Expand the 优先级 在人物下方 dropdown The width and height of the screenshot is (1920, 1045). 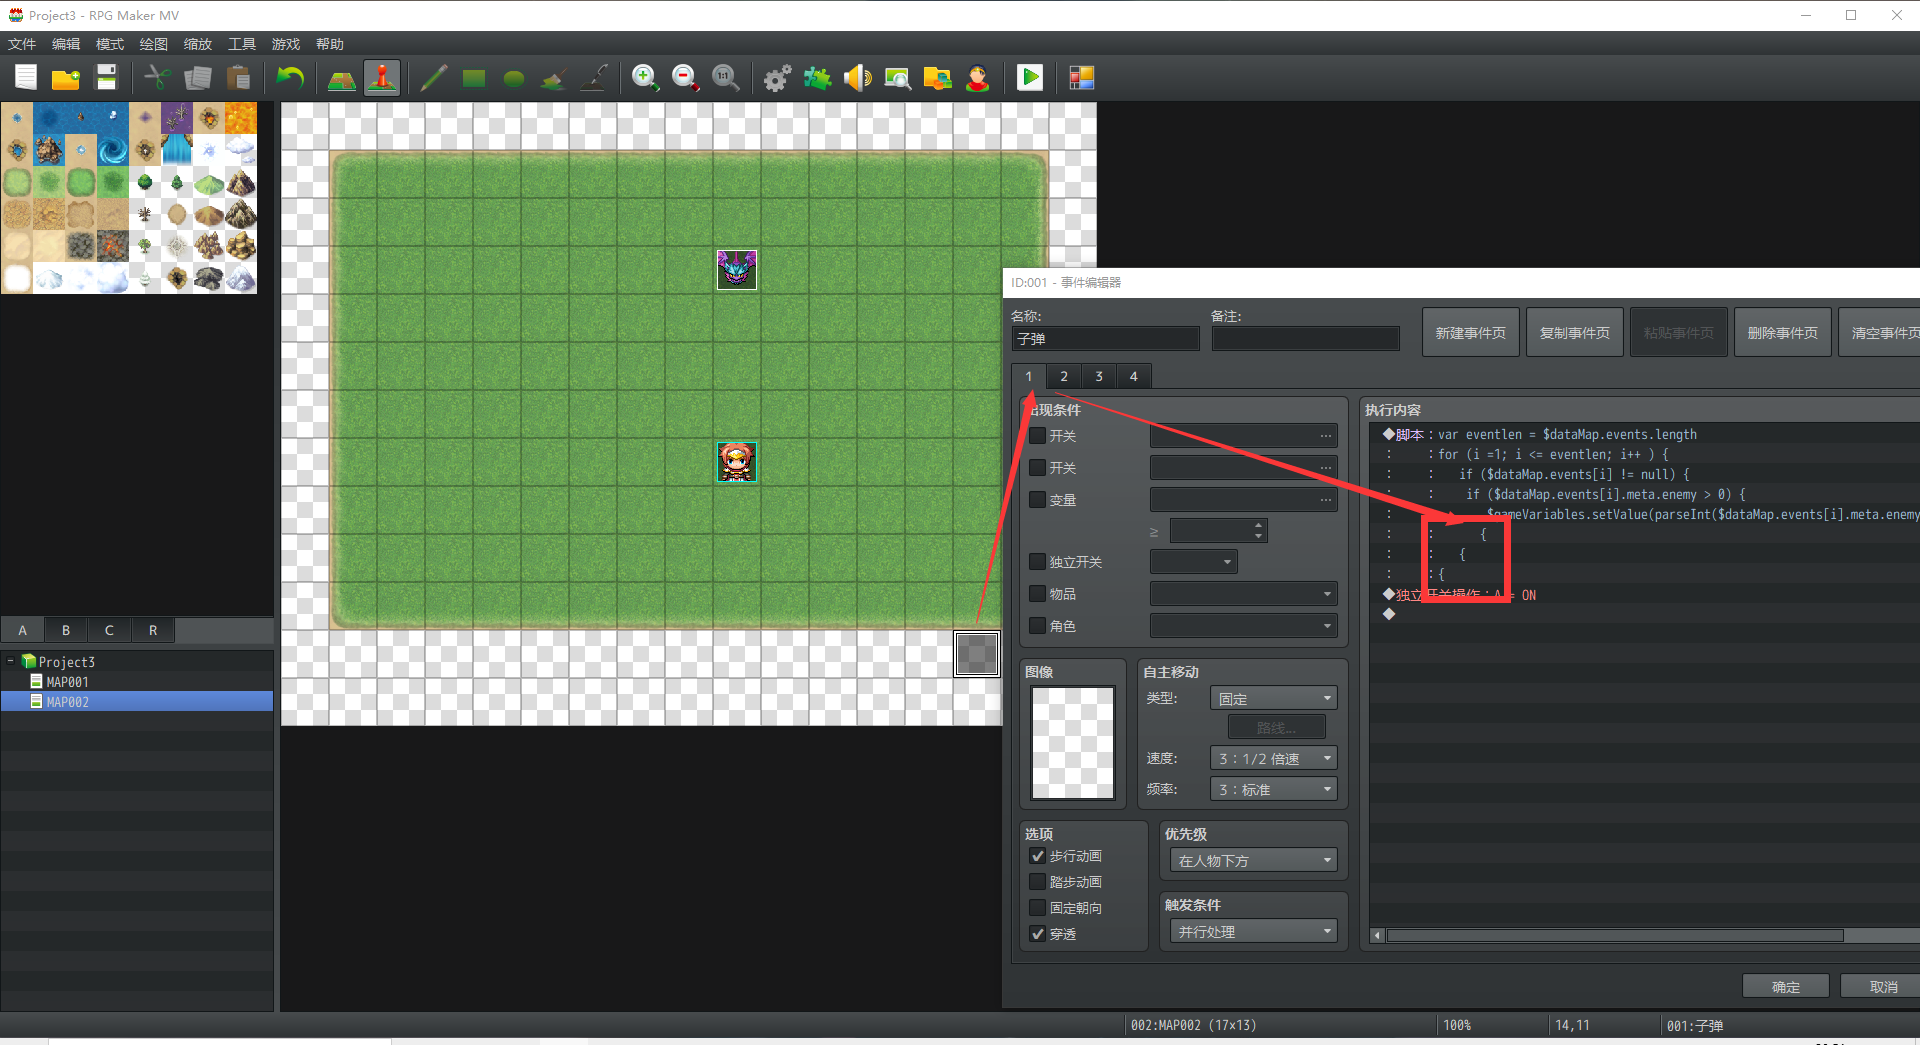tap(1253, 860)
